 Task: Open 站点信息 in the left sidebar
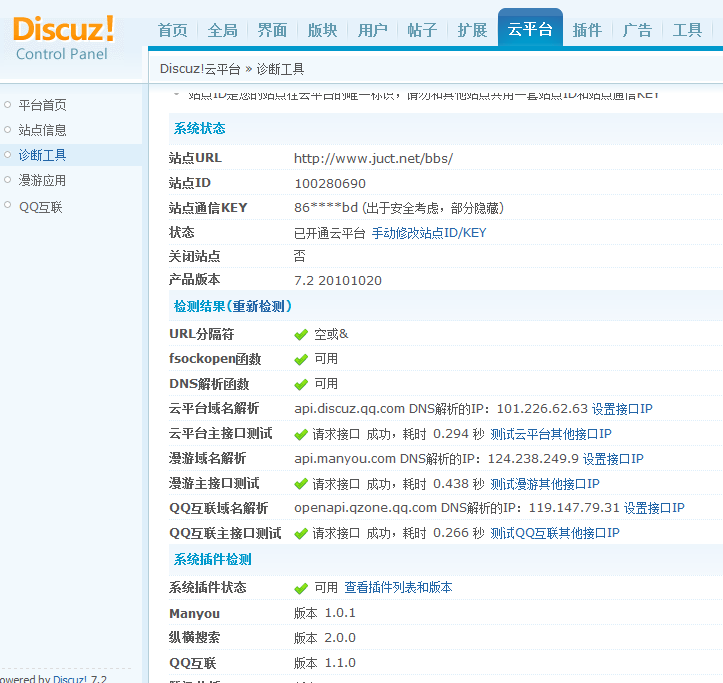pyautogui.click(x=42, y=130)
